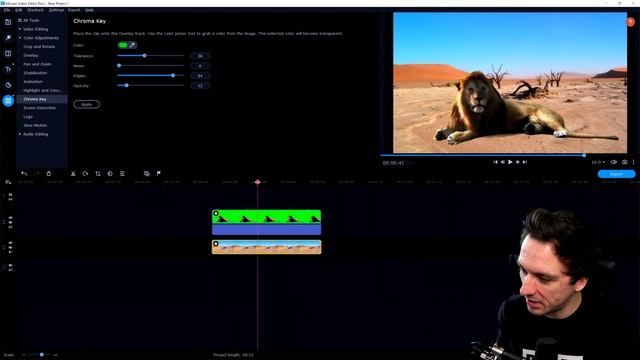Screen dimensions: 640x360
Task: Open Color Adjustments half-circle icon
Action: tap(110, 173)
